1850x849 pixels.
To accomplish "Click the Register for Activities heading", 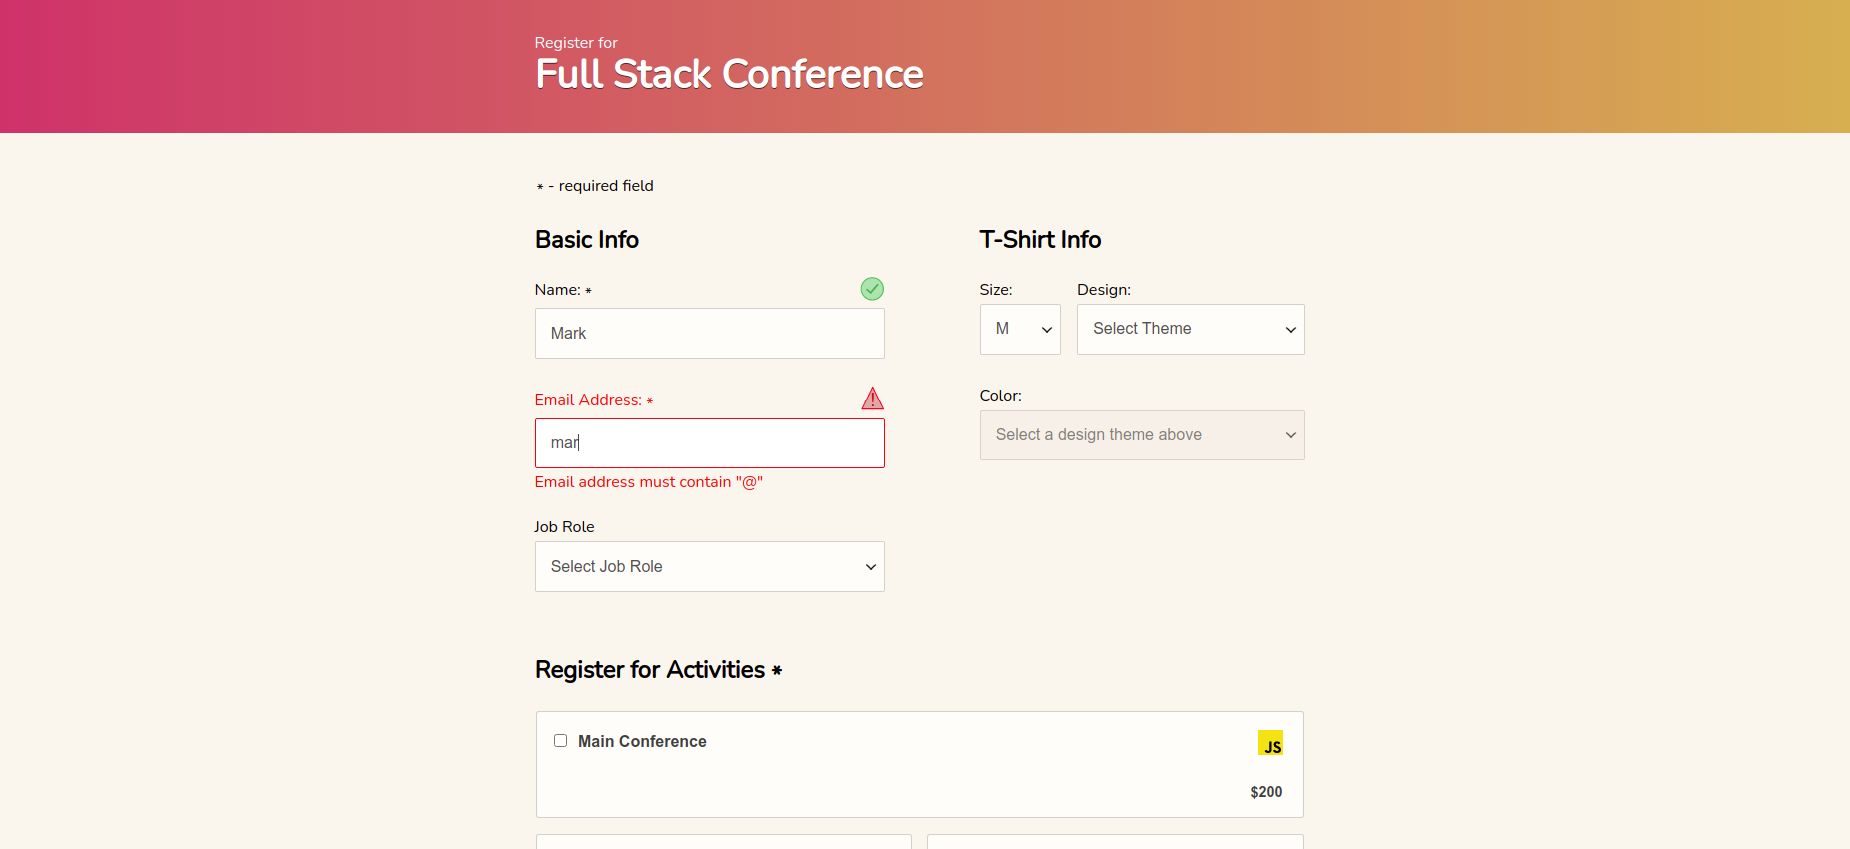I will click(650, 670).
